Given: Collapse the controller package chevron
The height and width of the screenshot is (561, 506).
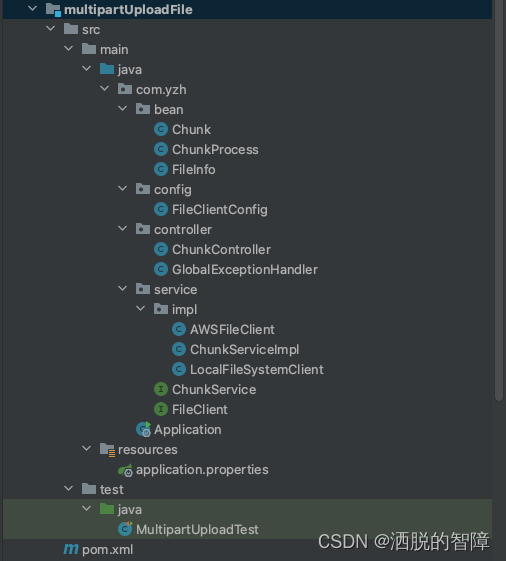Looking at the screenshot, I should pyautogui.click(x=122, y=229).
